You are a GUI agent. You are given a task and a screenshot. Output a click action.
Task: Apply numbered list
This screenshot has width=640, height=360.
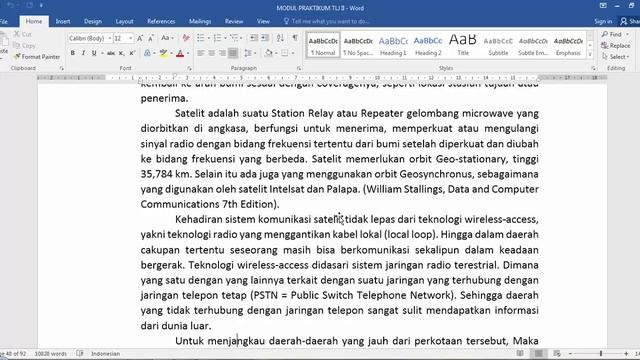(x=217, y=38)
